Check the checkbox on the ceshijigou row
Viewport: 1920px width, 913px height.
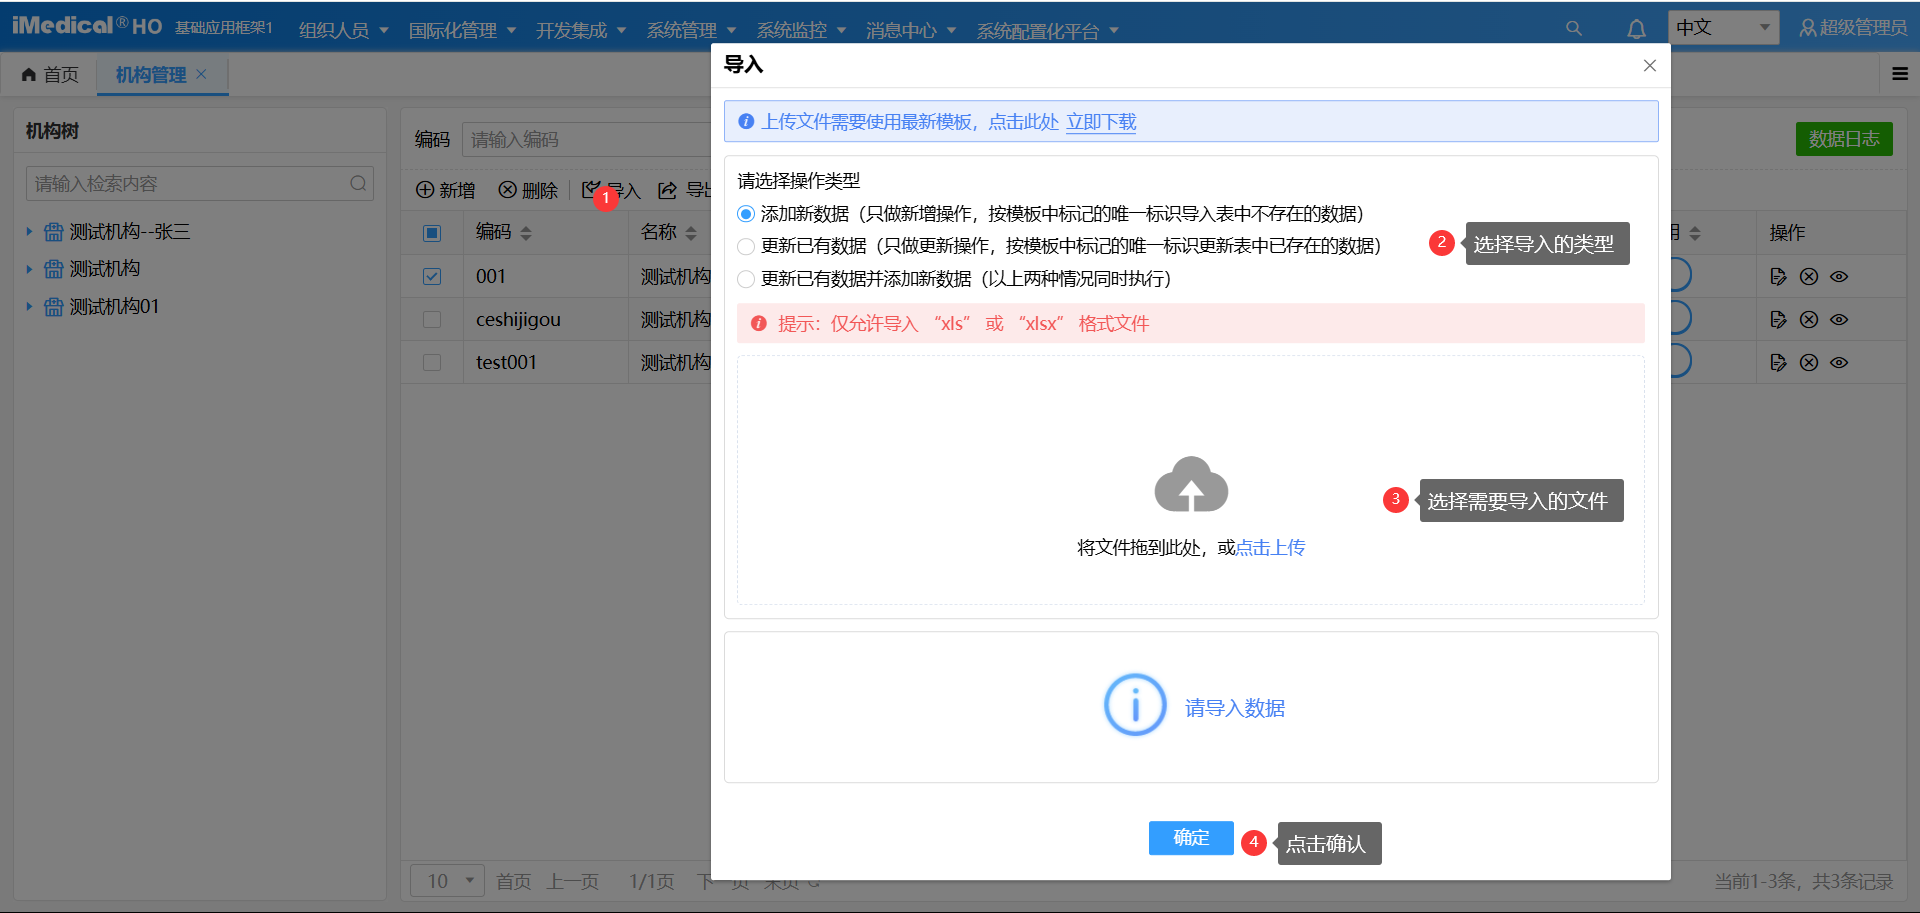pos(431,319)
